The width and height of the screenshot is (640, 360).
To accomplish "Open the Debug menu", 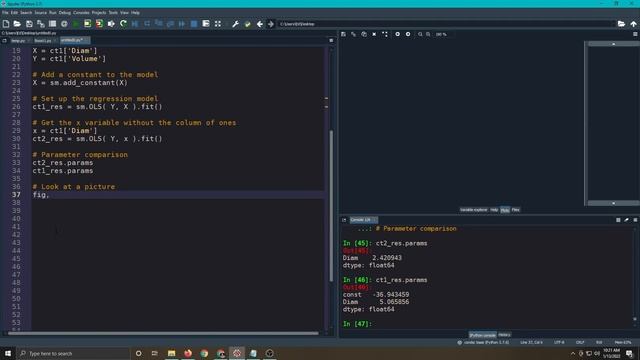I will pyautogui.click(x=64, y=13).
